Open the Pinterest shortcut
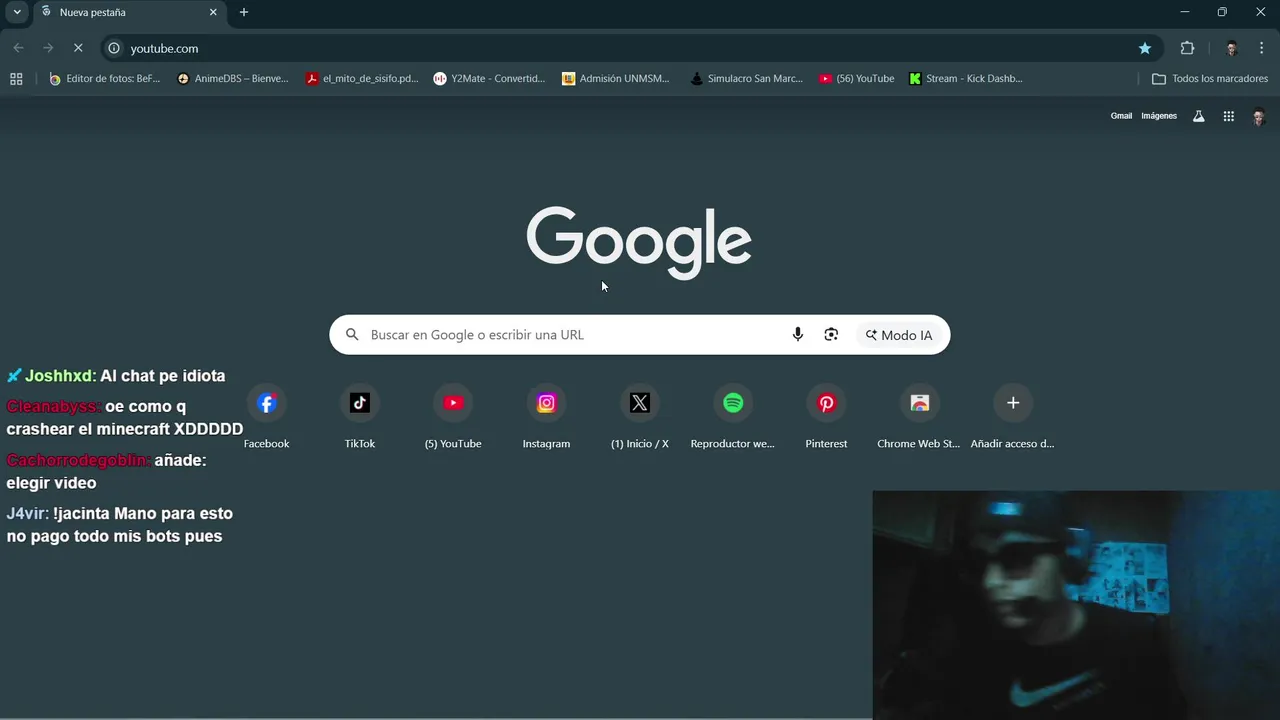The image size is (1280, 720). pyautogui.click(x=826, y=418)
